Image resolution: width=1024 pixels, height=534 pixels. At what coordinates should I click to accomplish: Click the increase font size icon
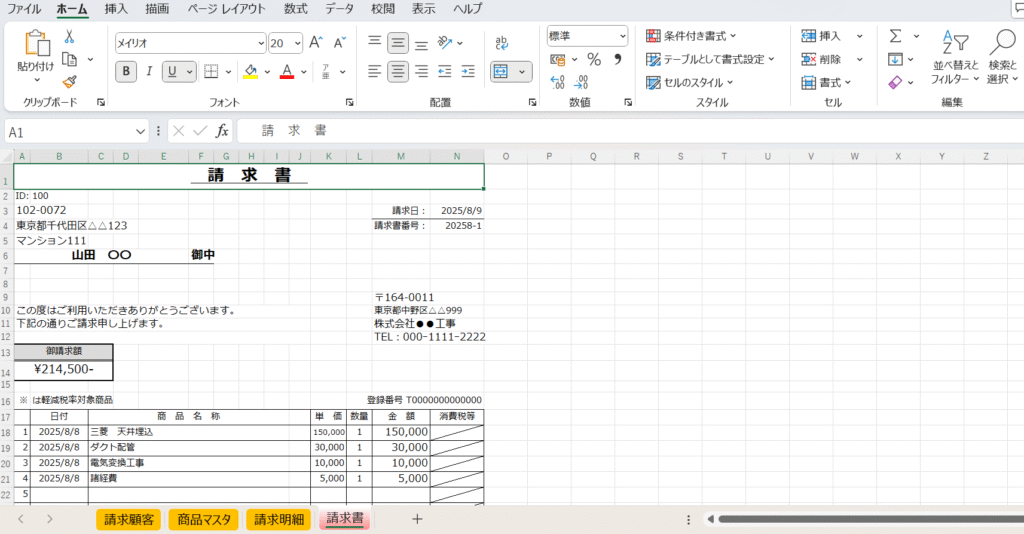(x=316, y=43)
